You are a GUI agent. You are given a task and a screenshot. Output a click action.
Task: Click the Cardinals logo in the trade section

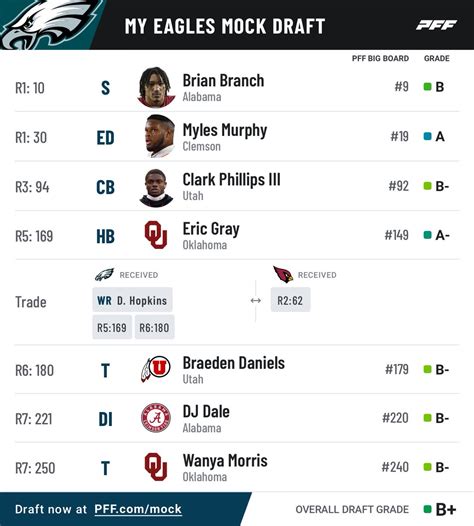coord(283,274)
